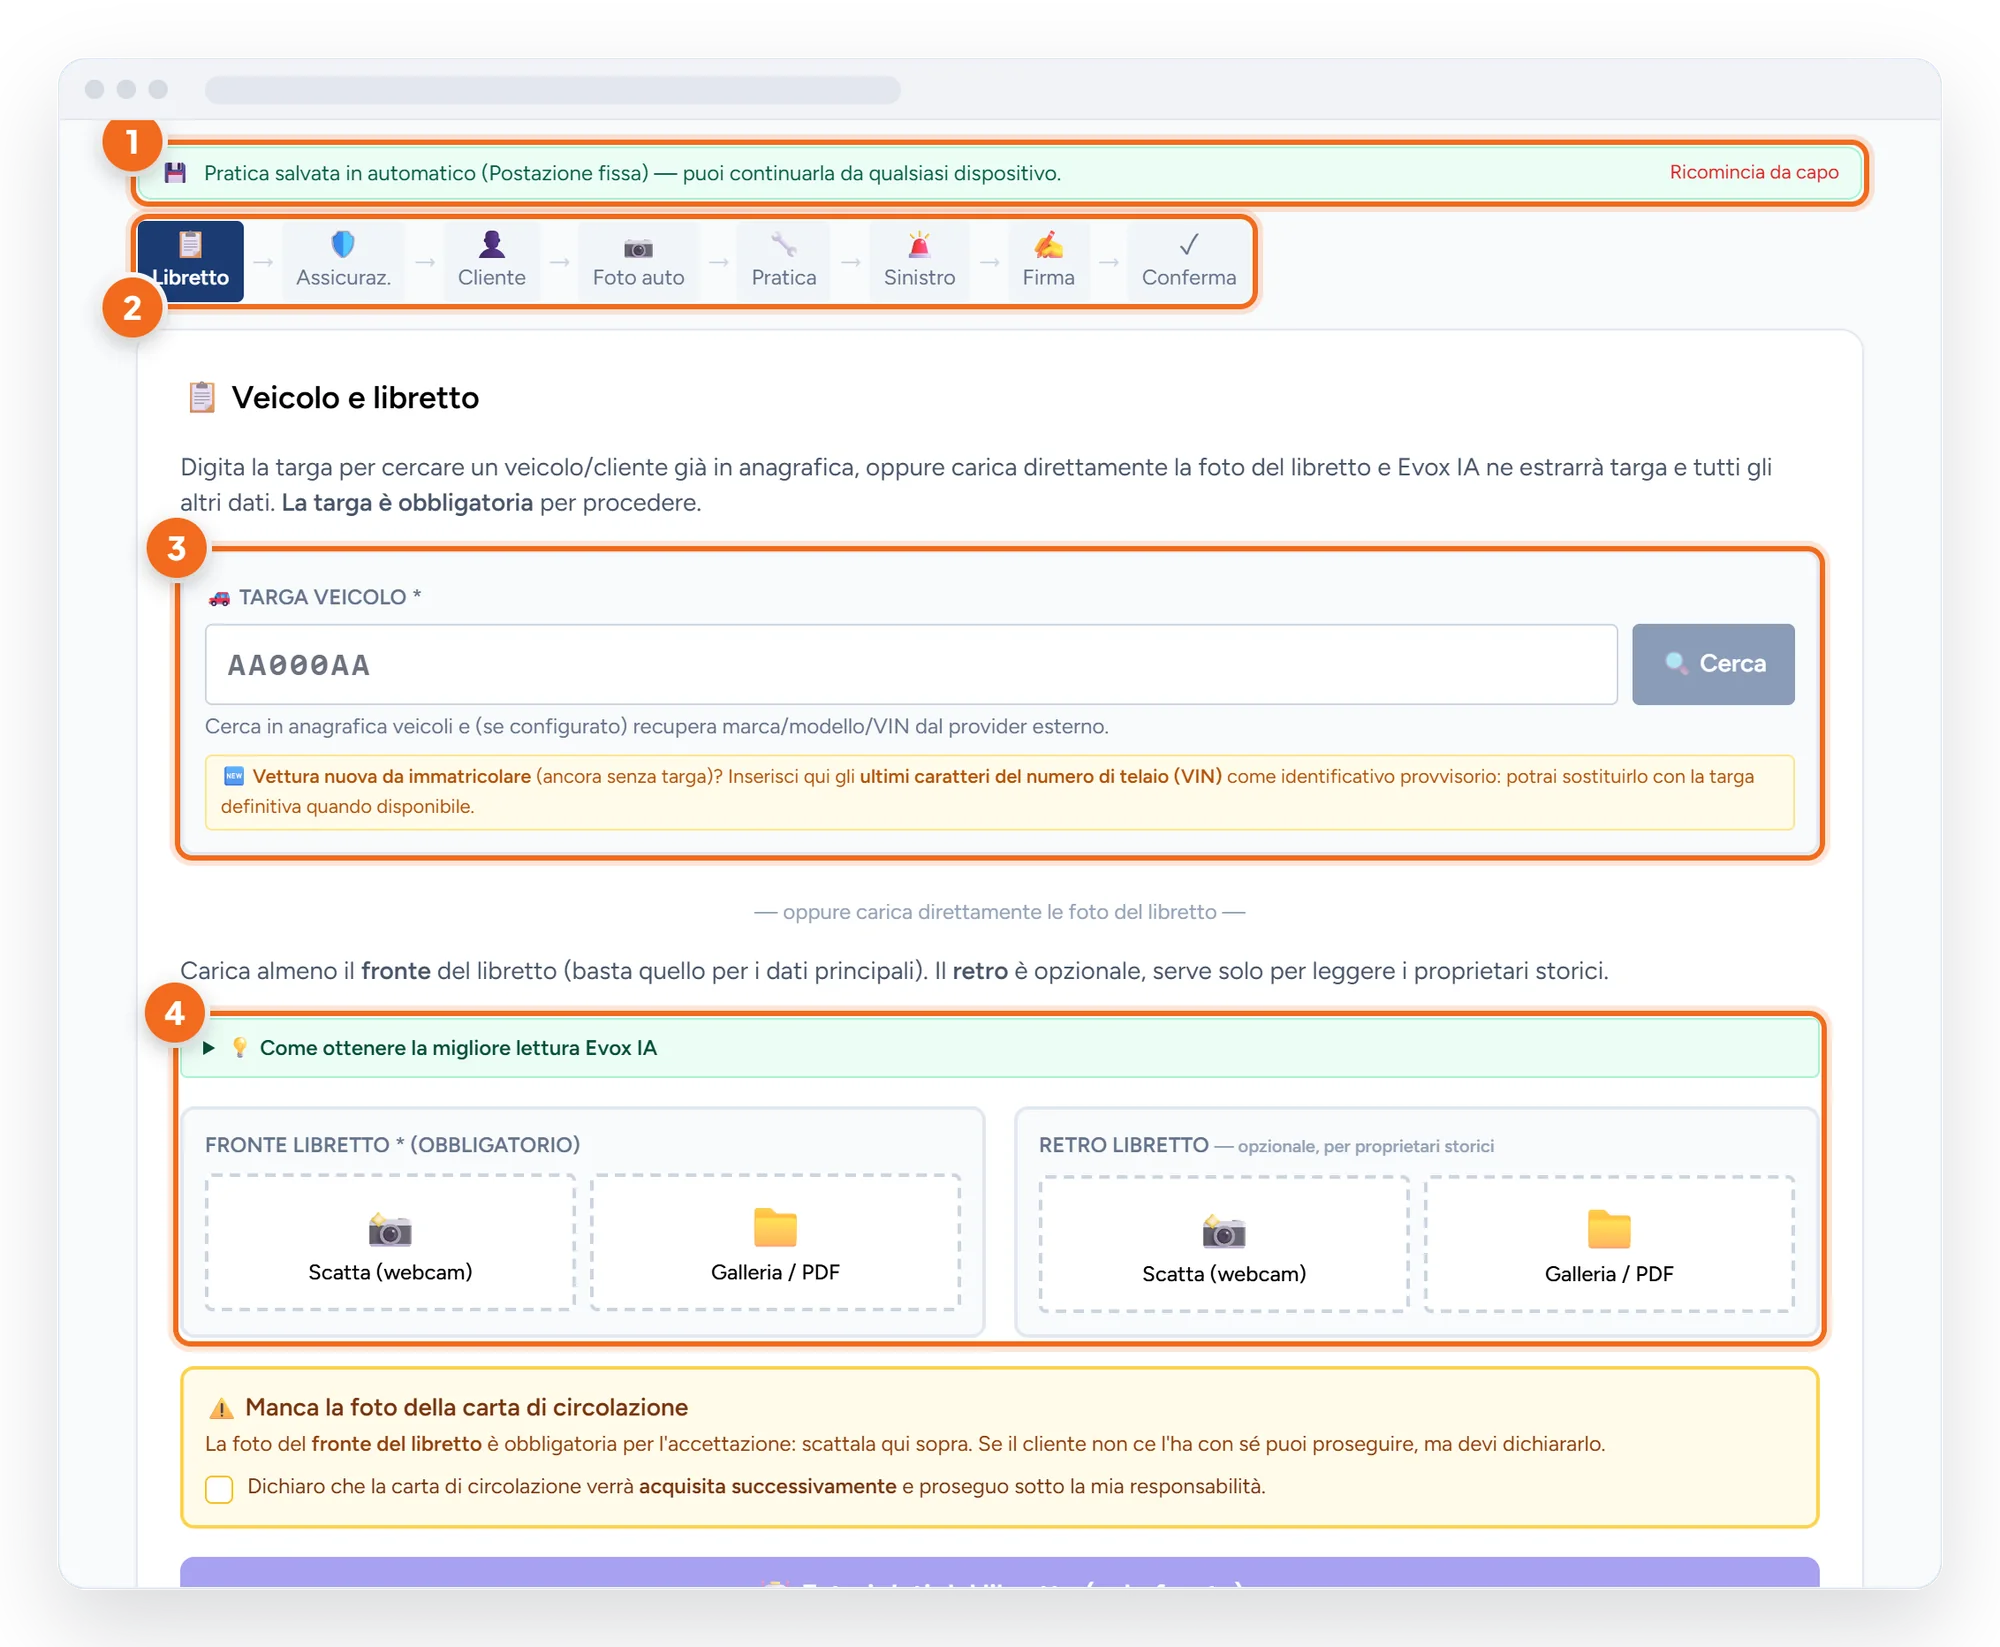Go to the Cliente person step
This screenshot has width=2000, height=1647.
491,260
